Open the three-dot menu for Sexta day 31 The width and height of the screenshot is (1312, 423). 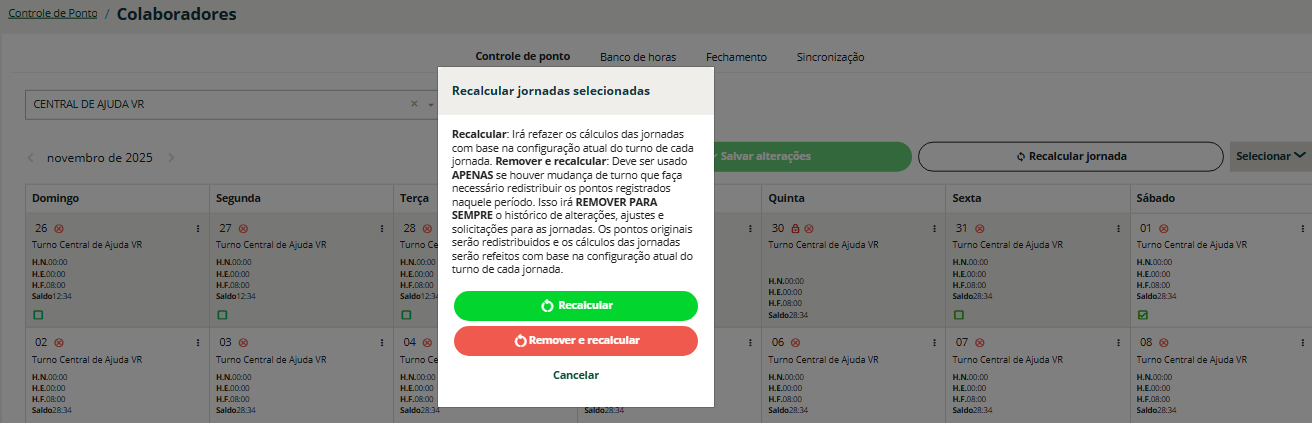(x=1118, y=229)
